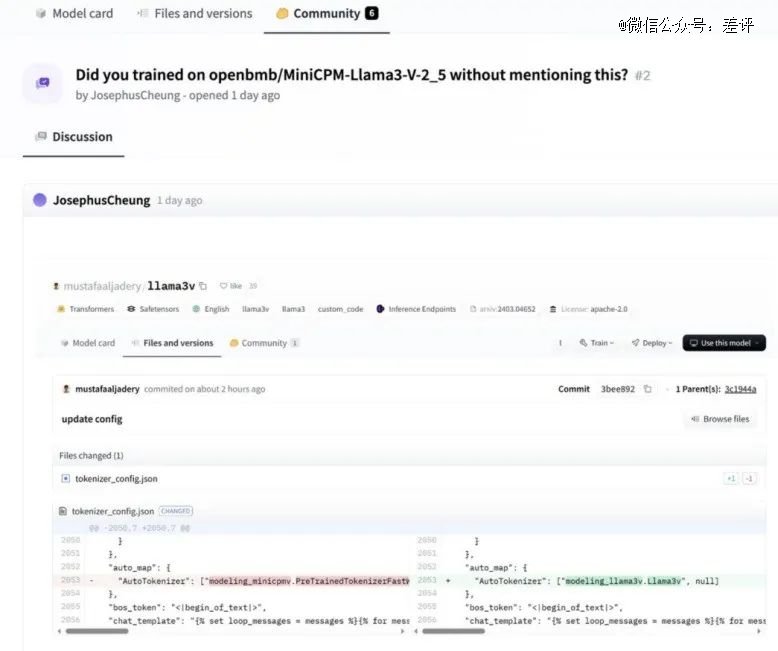
Task: Open embedded Community tab with badge 1
Action: coord(264,343)
